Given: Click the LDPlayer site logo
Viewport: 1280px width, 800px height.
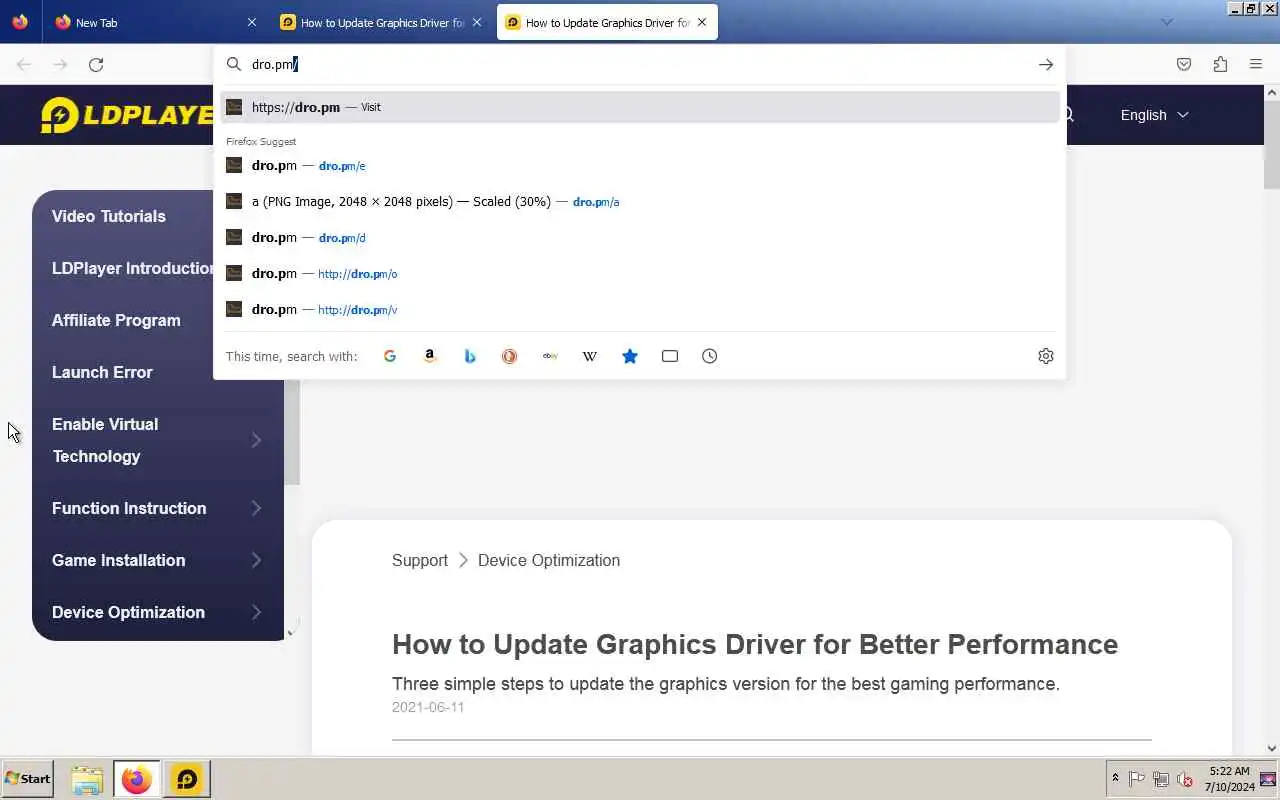Looking at the screenshot, I should [127, 115].
